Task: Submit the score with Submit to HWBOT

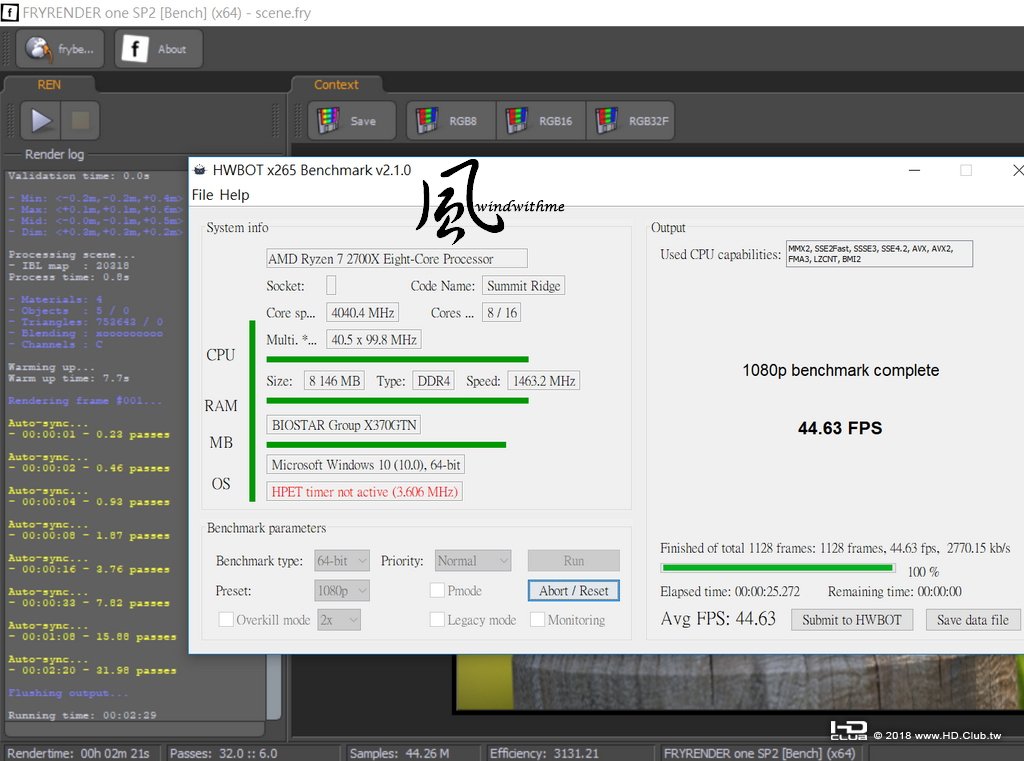Action: click(x=852, y=620)
